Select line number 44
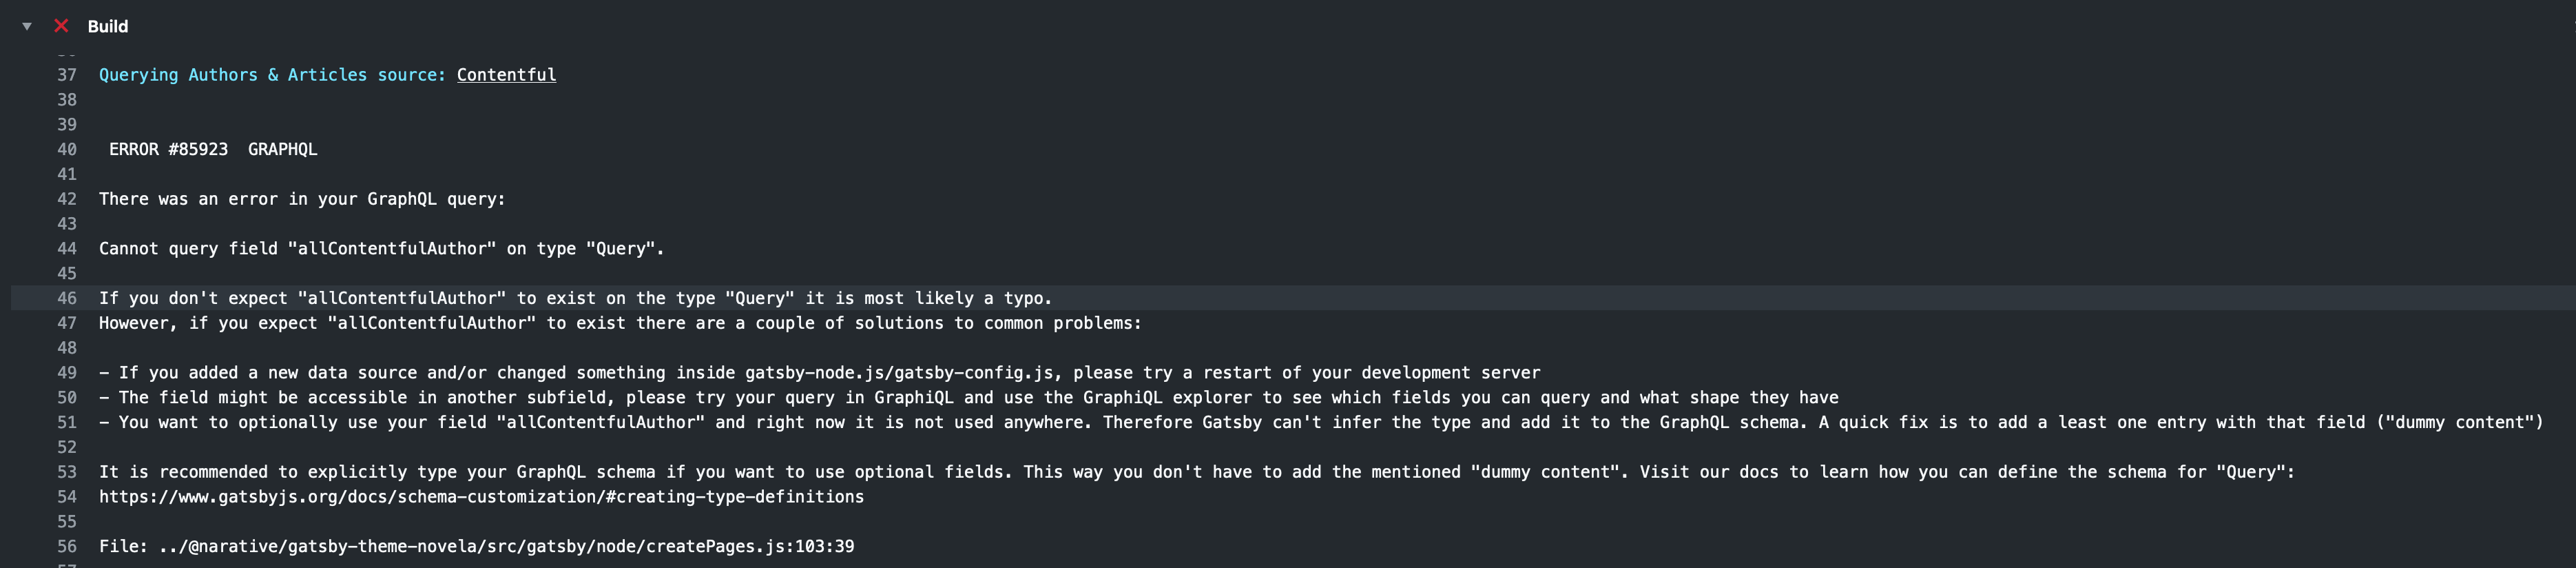The width and height of the screenshot is (2576, 568). click(x=66, y=249)
